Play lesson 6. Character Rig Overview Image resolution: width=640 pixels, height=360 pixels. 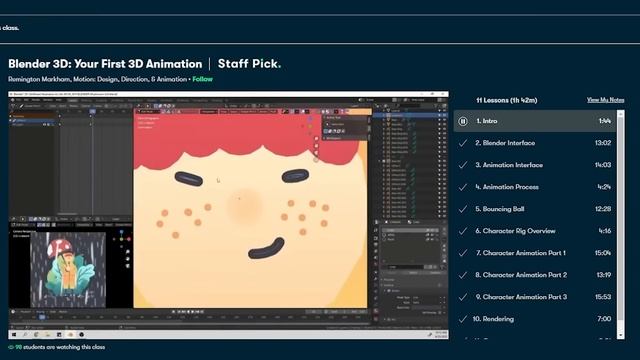point(535,231)
